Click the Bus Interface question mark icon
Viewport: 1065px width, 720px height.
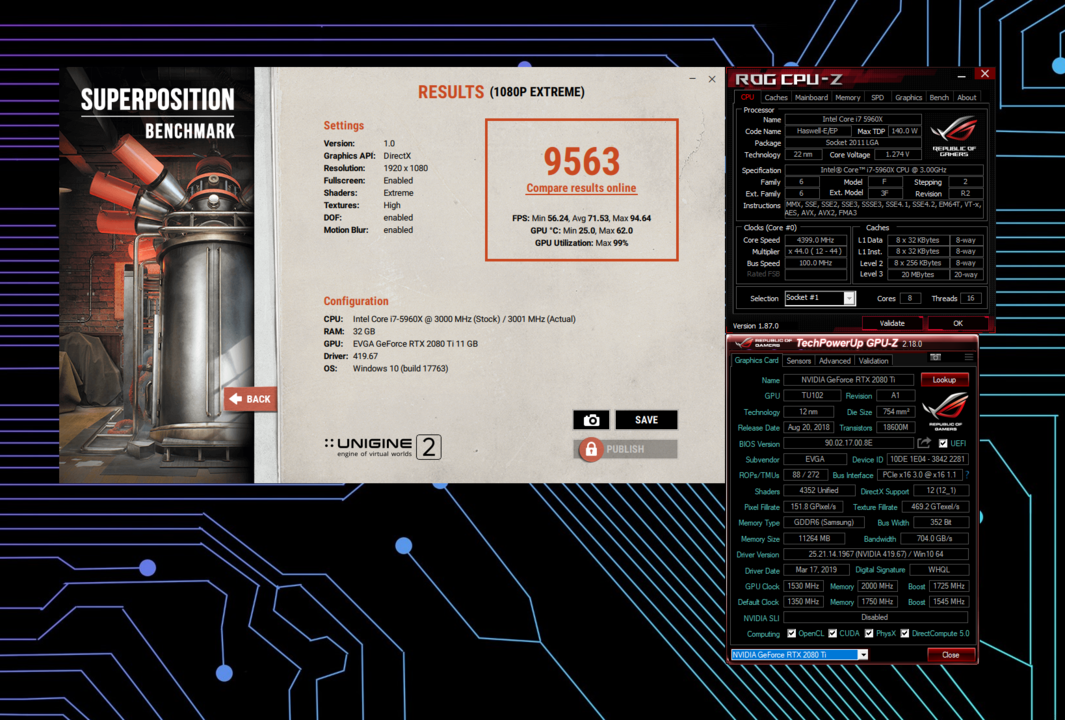pyautogui.click(x=967, y=475)
